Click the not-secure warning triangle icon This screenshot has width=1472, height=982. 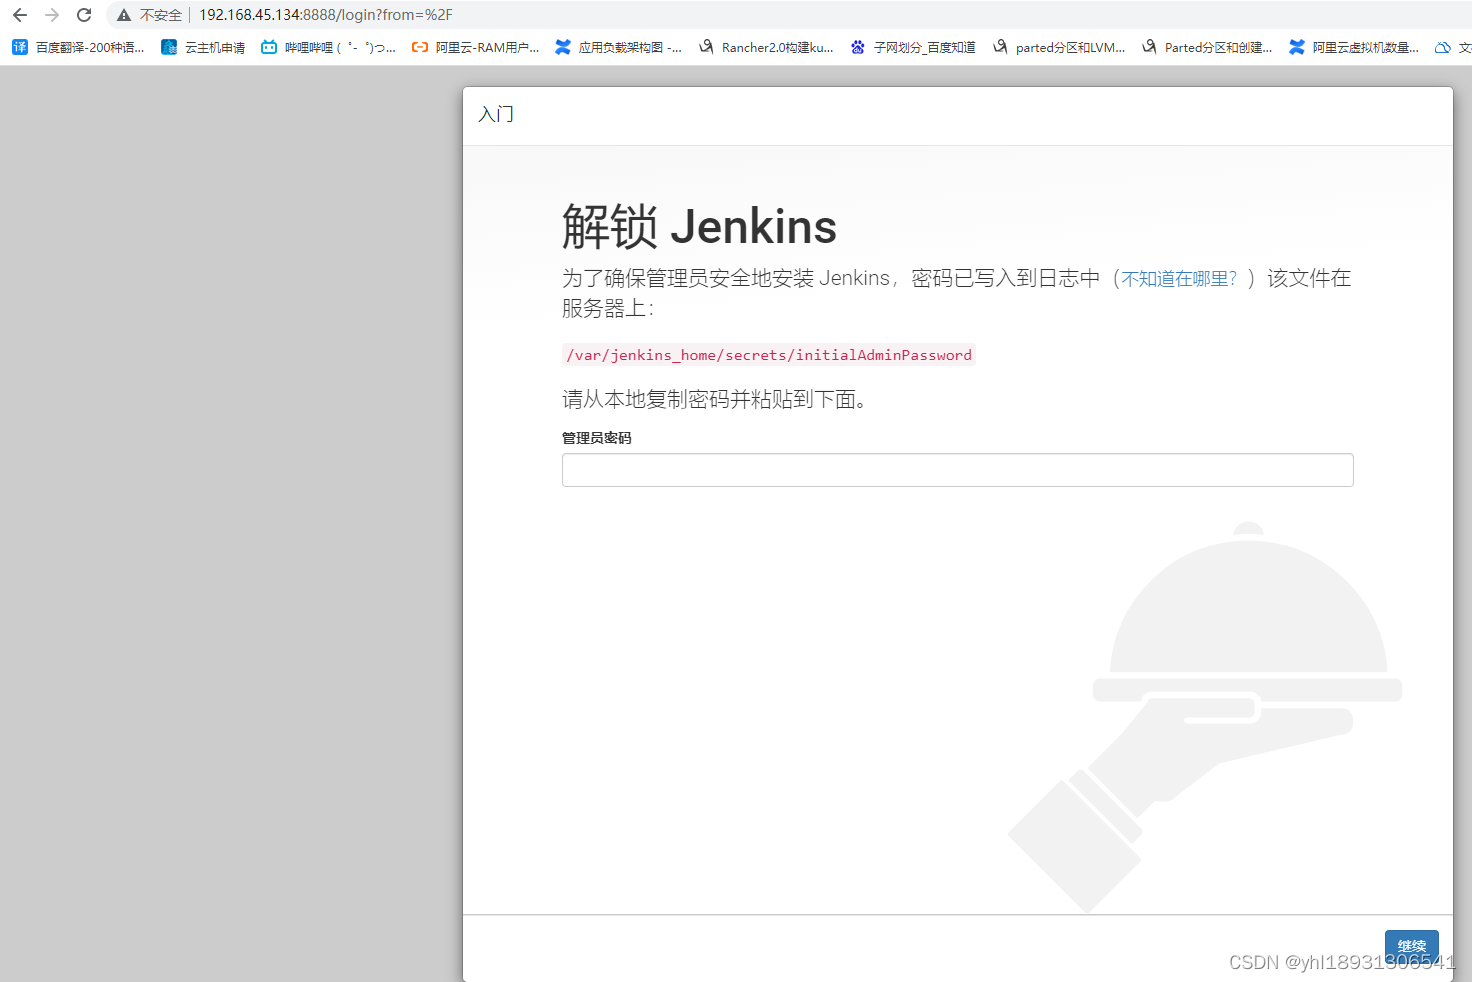124,15
